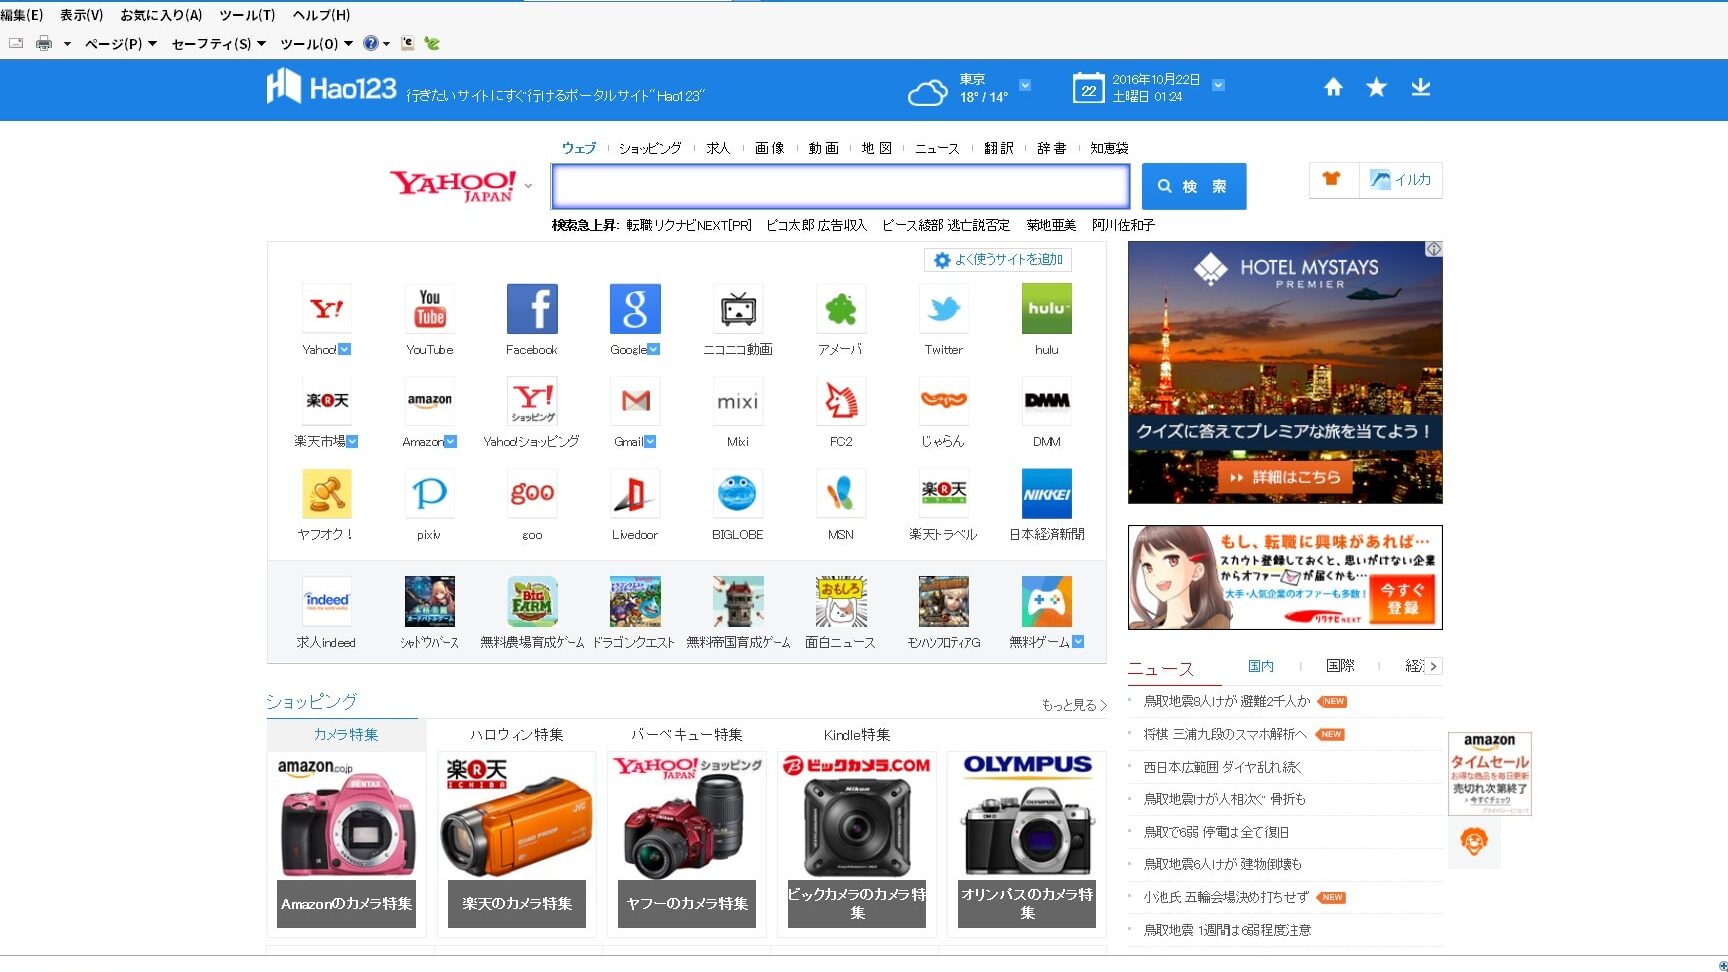Select the ショッピング search tab
The image size is (1728, 972).
(650, 148)
